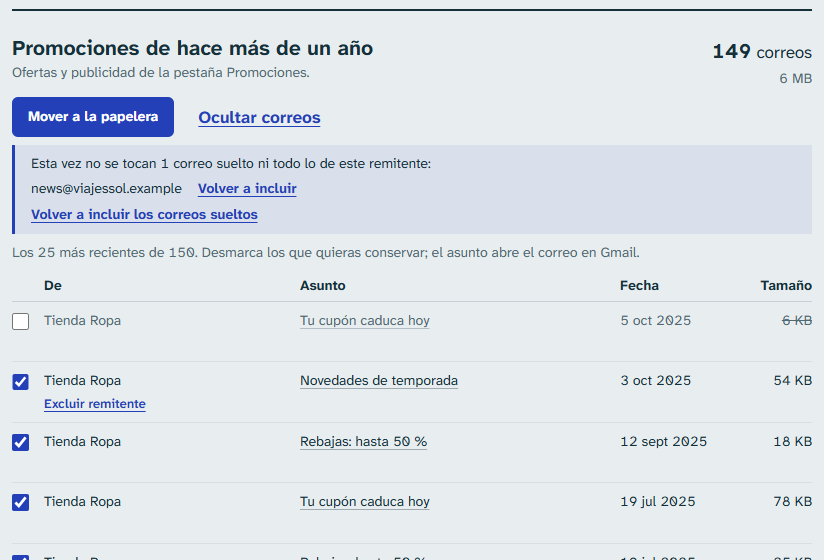This screenshot has height=560, width=824.
Task: Uncheck the 'Rebajas: hasta 50 %' 12 sept checkbox
Action: 20,442
